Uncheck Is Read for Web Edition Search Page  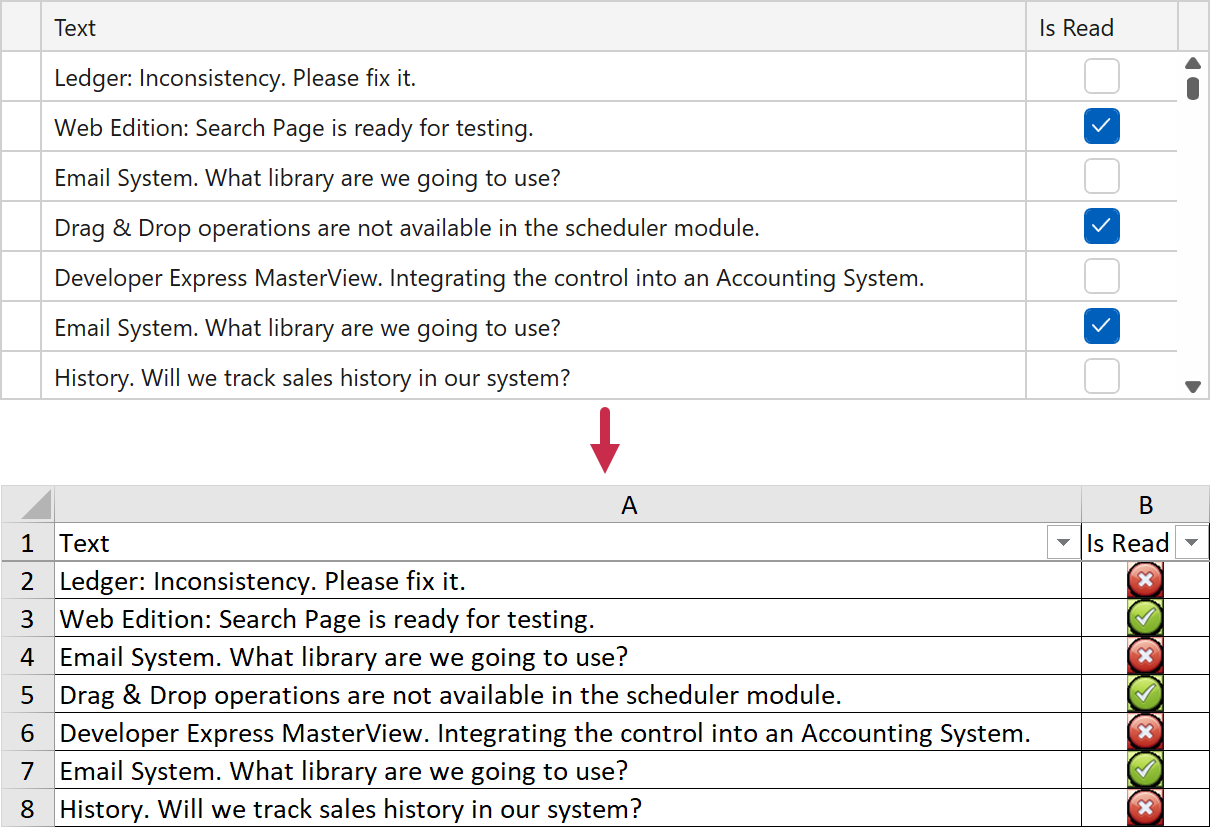1101,127
